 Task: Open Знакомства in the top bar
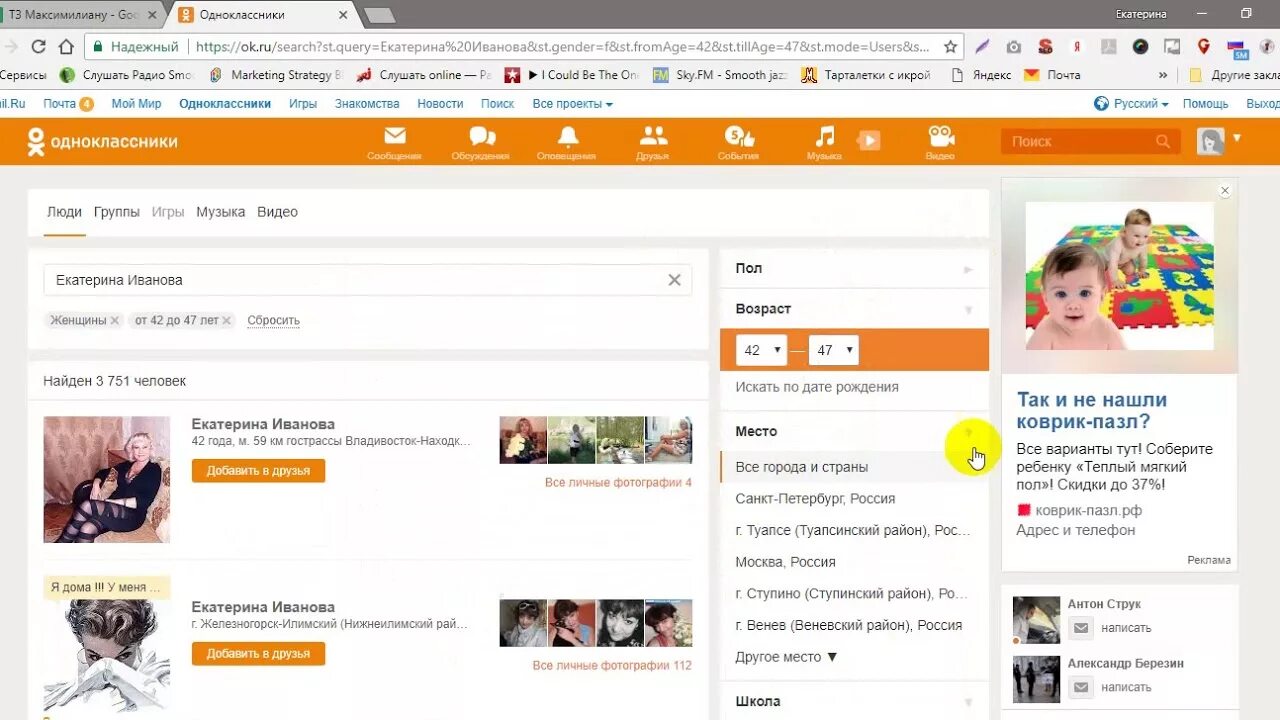(367, 103)
